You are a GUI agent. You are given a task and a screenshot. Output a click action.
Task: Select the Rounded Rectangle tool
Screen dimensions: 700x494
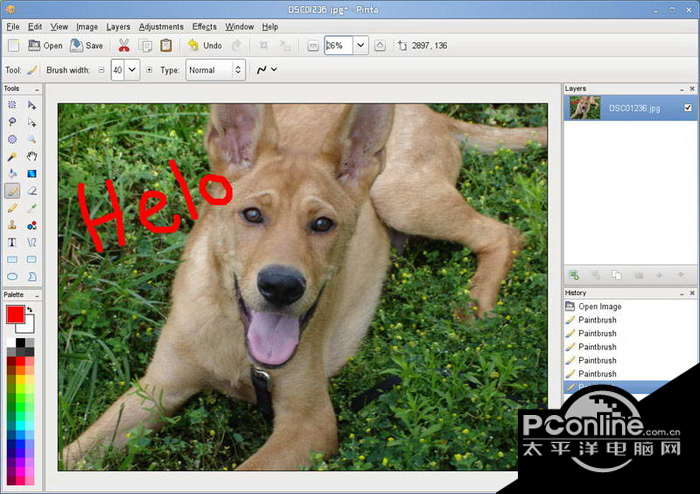(32, 259)
